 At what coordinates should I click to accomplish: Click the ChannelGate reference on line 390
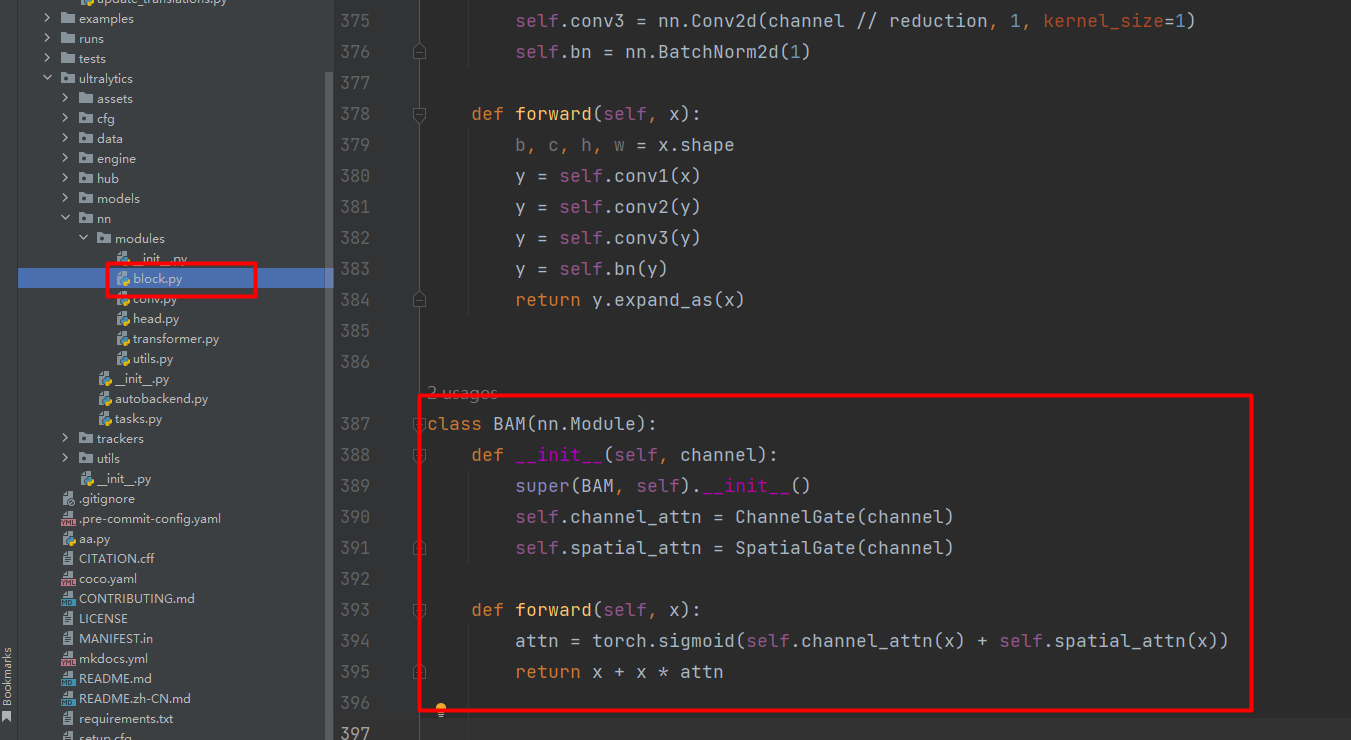click(795, 517)
